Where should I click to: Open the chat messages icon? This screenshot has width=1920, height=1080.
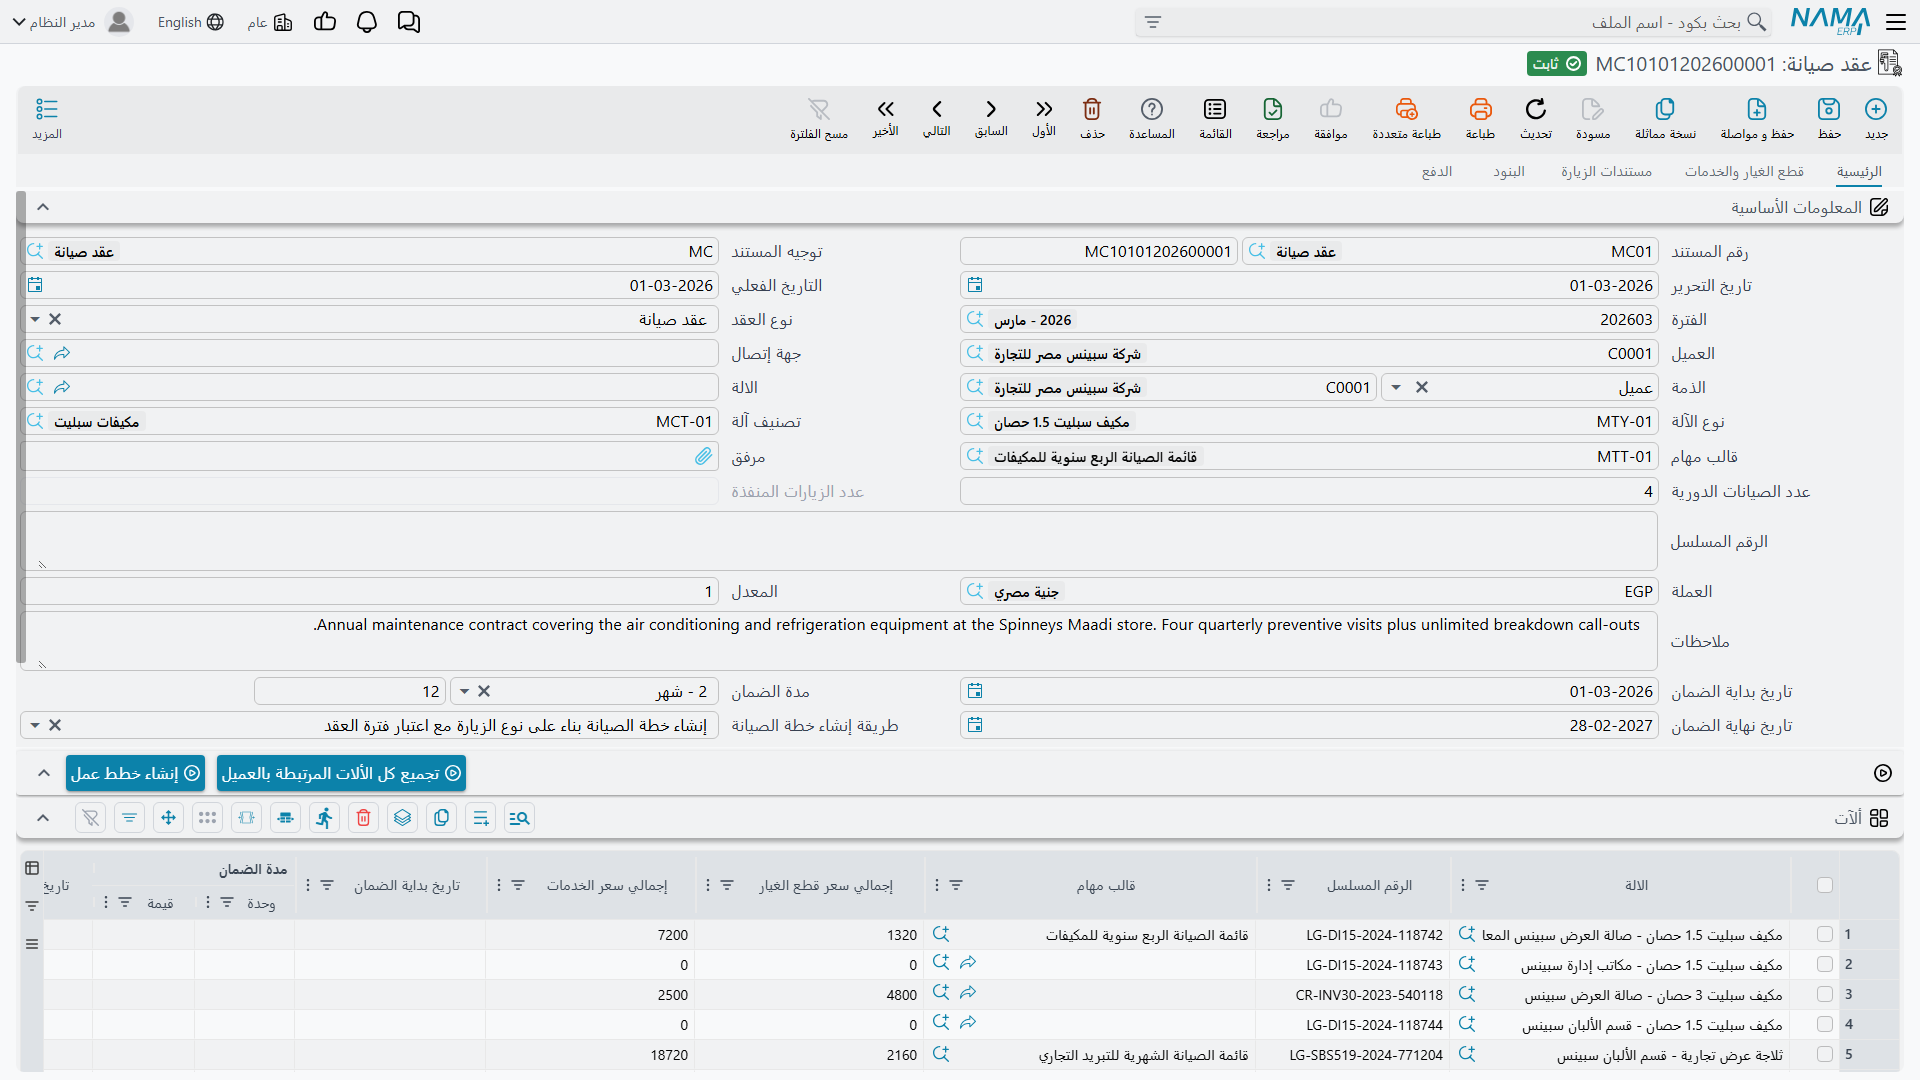[x=409, y=22]
